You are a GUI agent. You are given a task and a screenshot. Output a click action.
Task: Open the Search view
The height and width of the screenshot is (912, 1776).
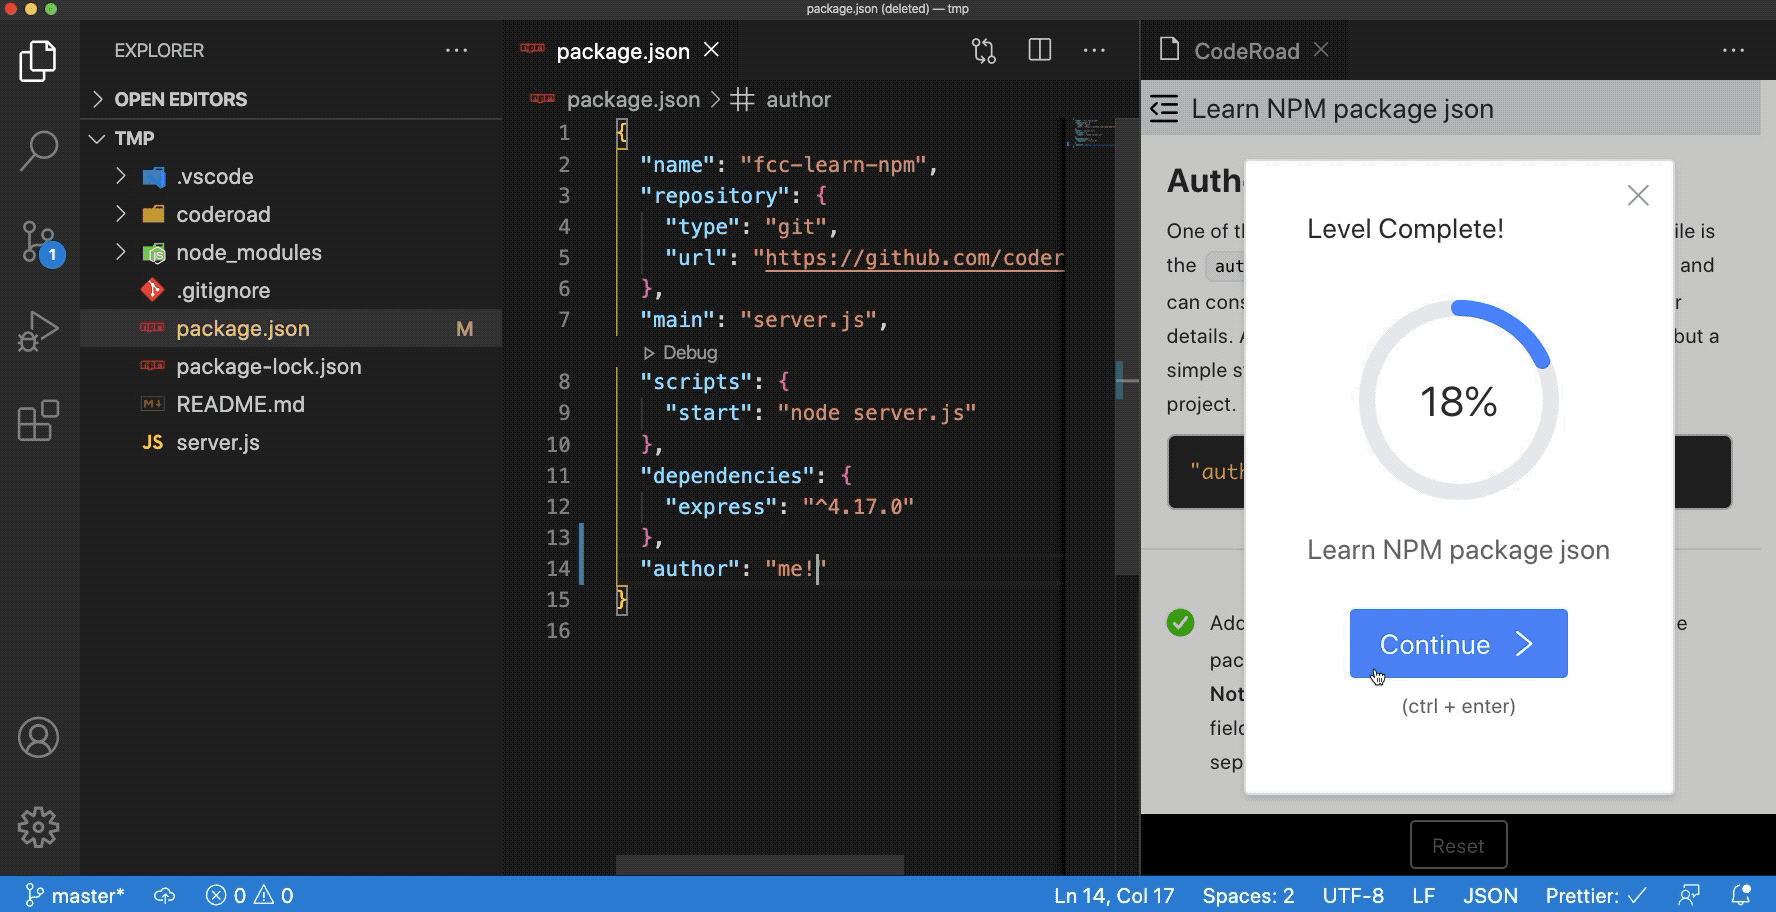[38, 148]
